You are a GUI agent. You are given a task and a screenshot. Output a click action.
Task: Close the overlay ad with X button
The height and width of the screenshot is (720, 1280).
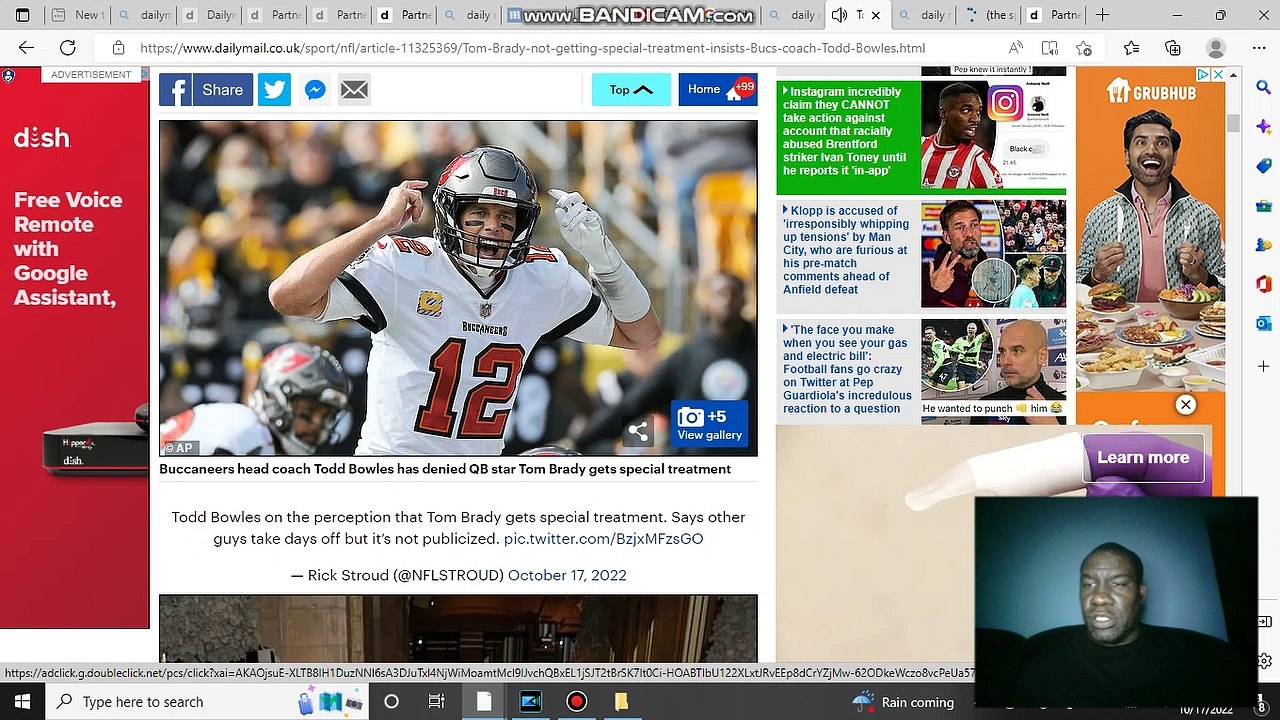[x=1185, y=405]
